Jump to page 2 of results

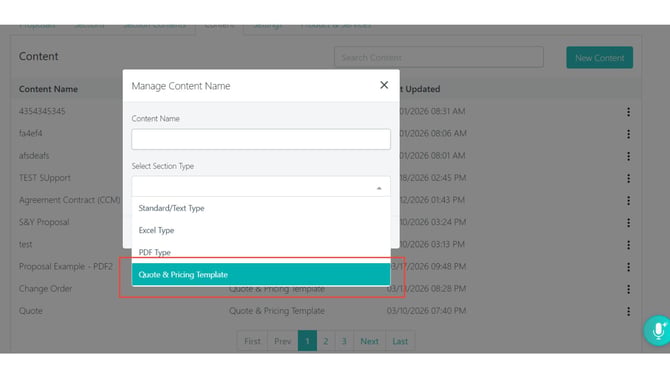coord(326,341)
